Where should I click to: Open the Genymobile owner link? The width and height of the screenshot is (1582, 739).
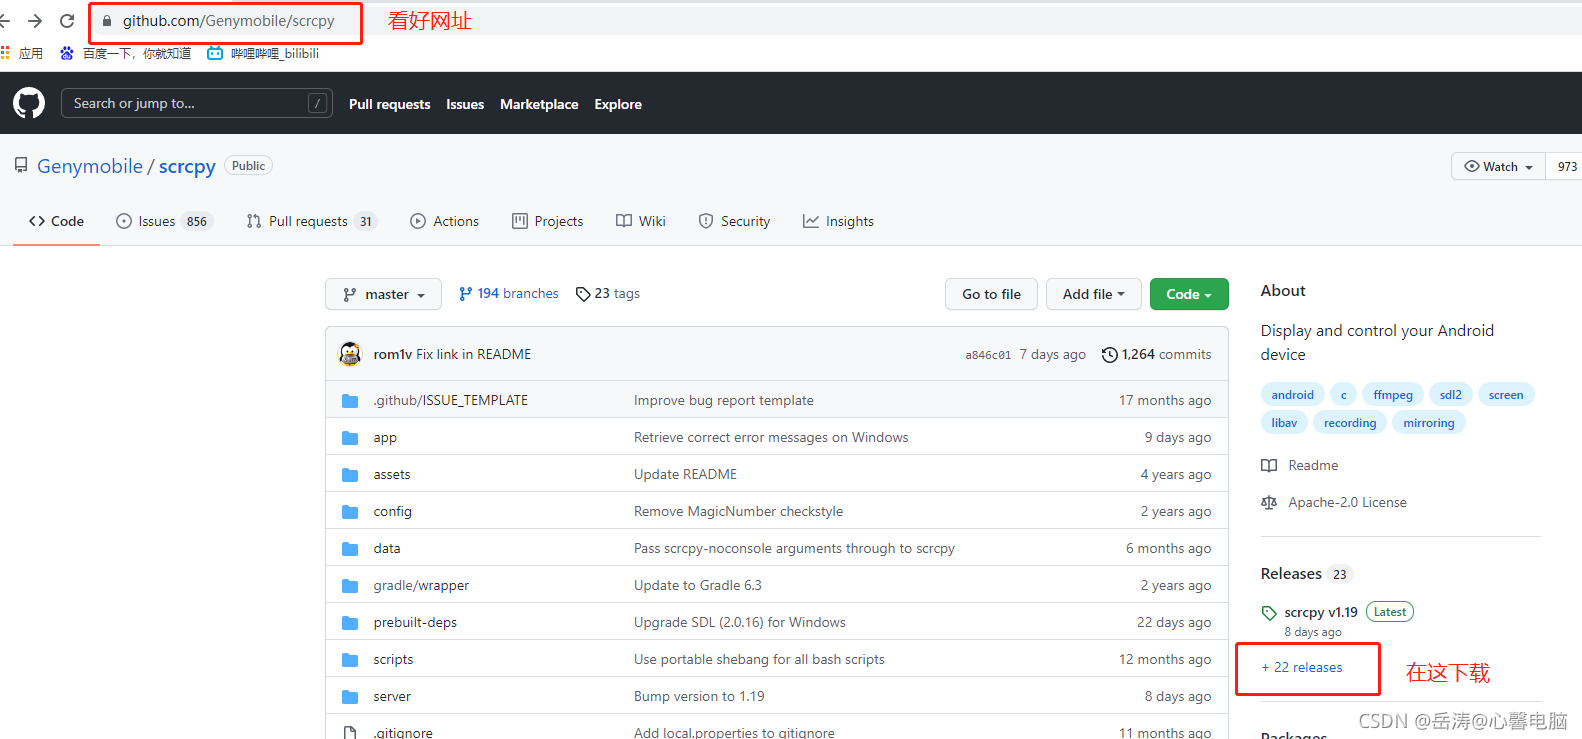coord(90,166)
